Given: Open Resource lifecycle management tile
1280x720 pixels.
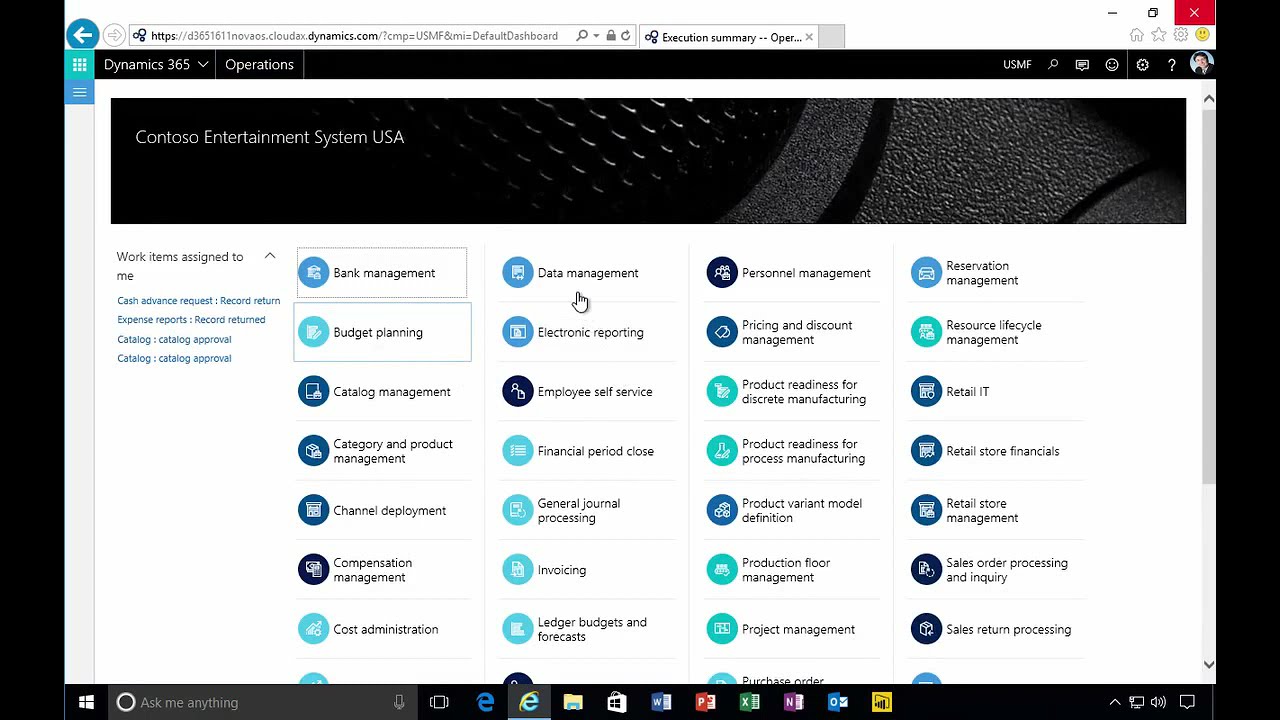Looking at the screenshot, I should click(996, 332).
